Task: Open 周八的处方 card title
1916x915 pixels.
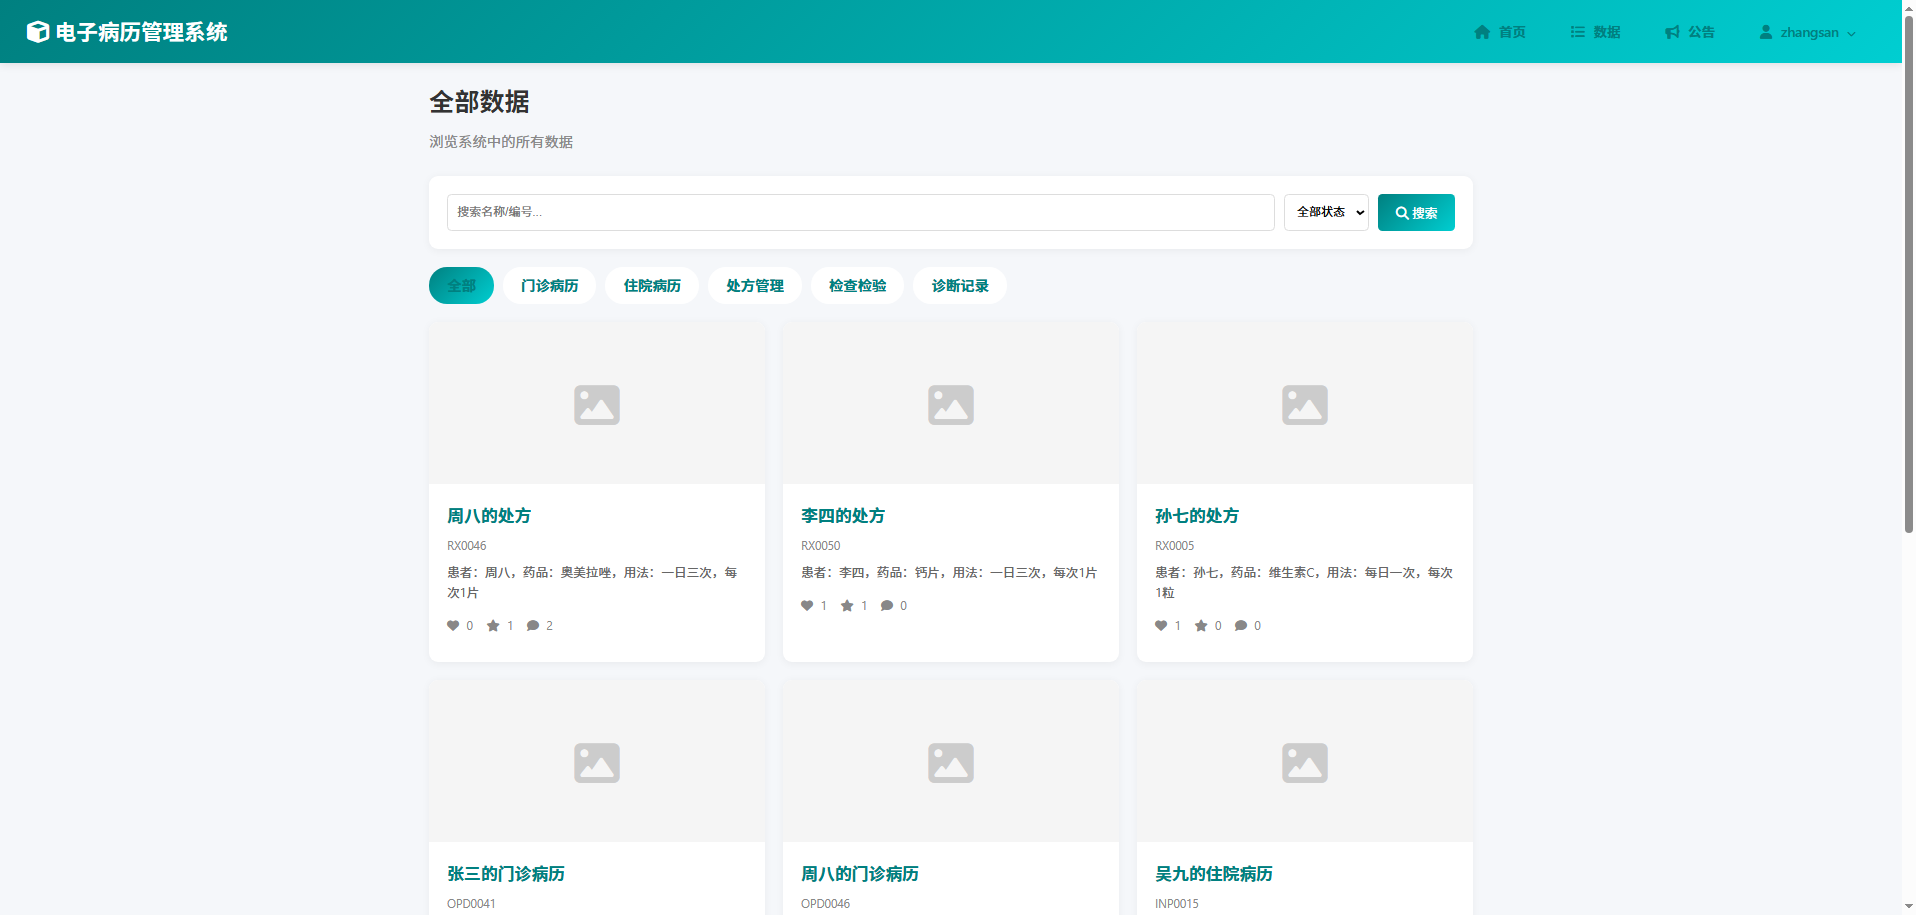Action: point(489,516)
